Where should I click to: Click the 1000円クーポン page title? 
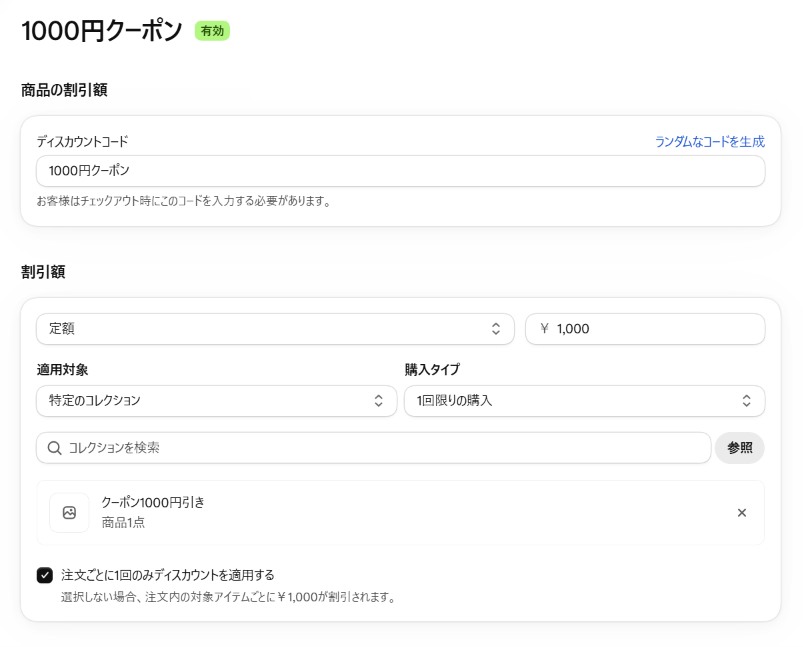point(101,30)
